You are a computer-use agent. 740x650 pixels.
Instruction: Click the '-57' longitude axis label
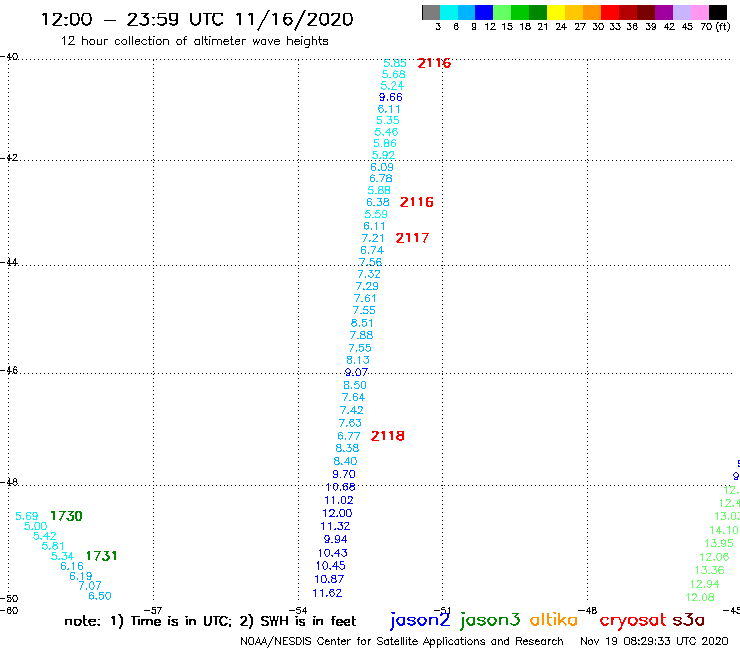tap(153, 610)
